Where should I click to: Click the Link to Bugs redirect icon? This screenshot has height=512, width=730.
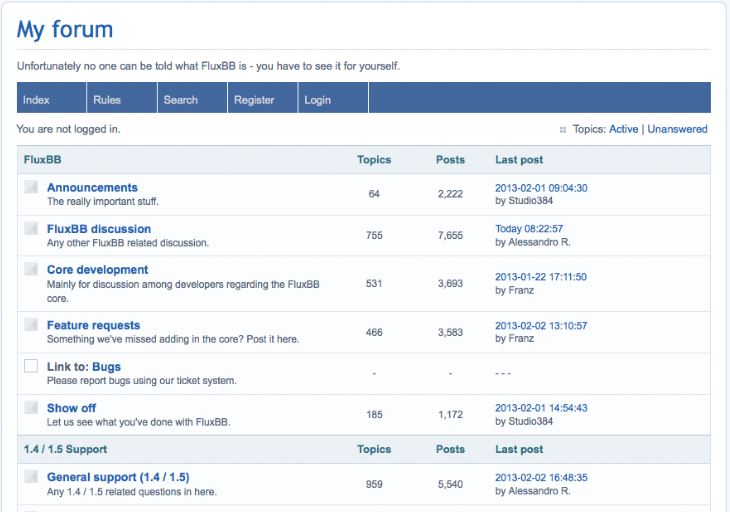[x=31, y=366]
